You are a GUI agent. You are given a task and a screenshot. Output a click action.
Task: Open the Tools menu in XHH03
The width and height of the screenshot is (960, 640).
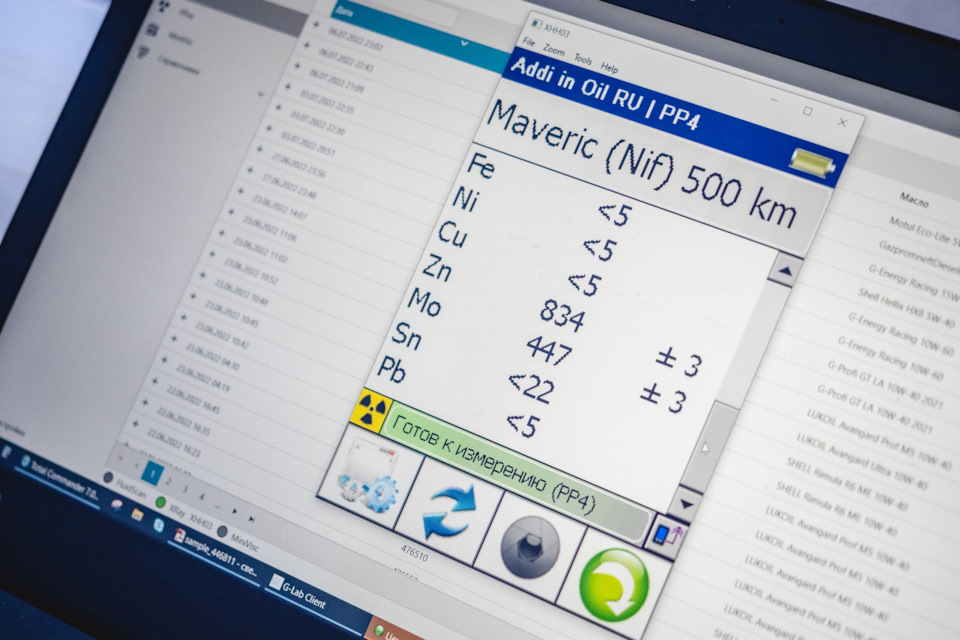tap(583, 59)
